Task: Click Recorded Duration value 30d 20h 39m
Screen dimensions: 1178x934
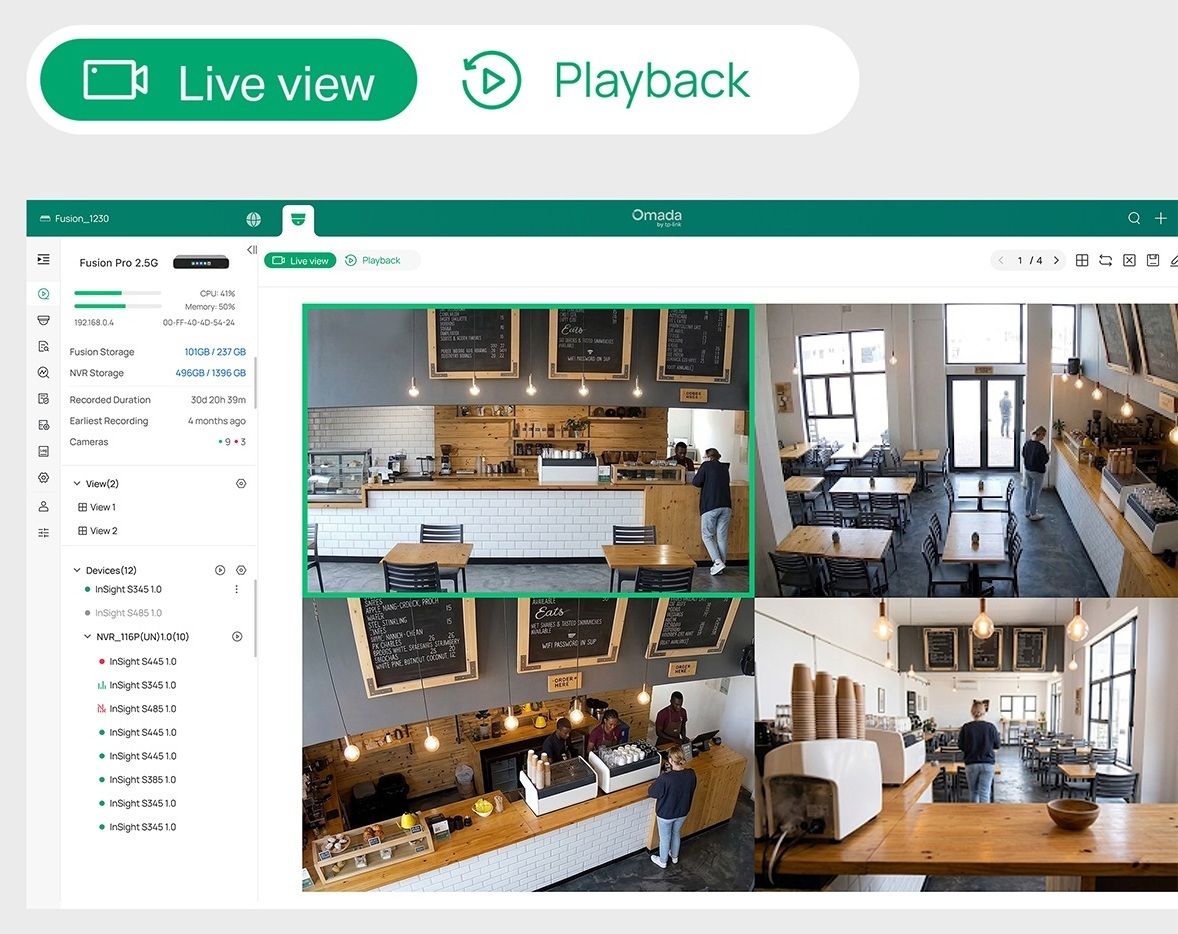Action: [x=218, y=400]
